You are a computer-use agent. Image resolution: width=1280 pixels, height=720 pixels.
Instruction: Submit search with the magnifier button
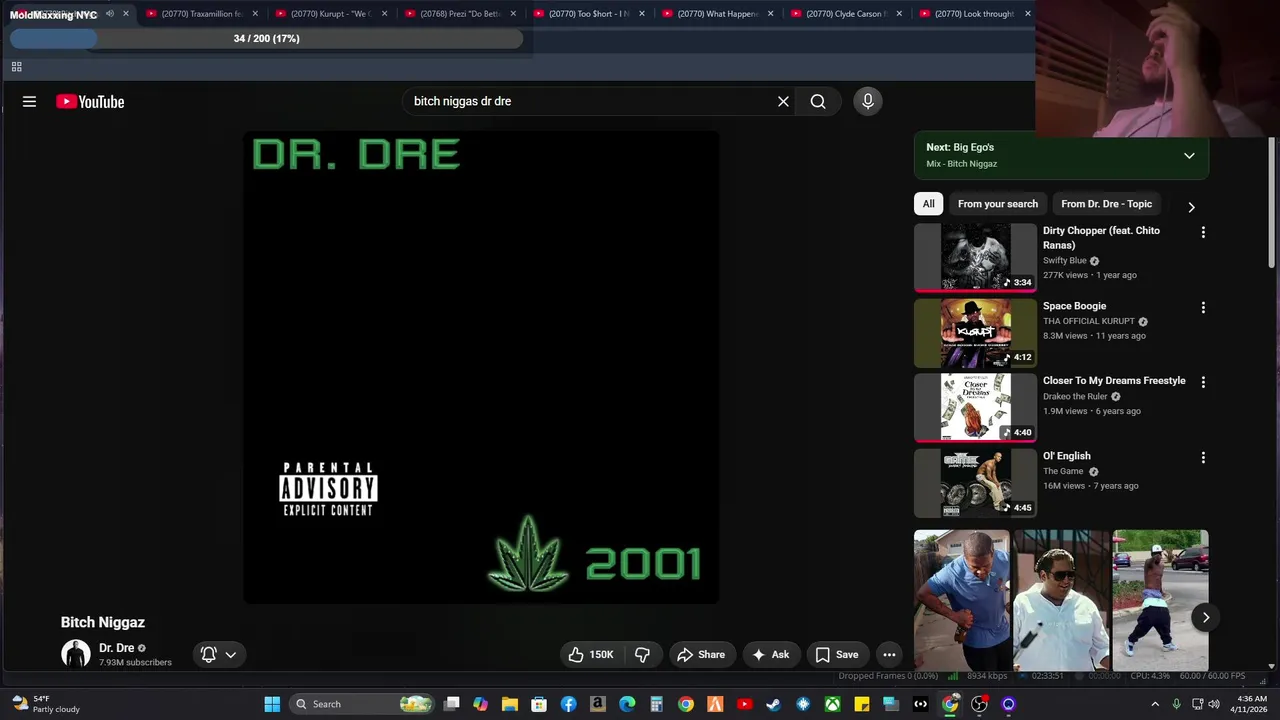[x=818, y=101]
